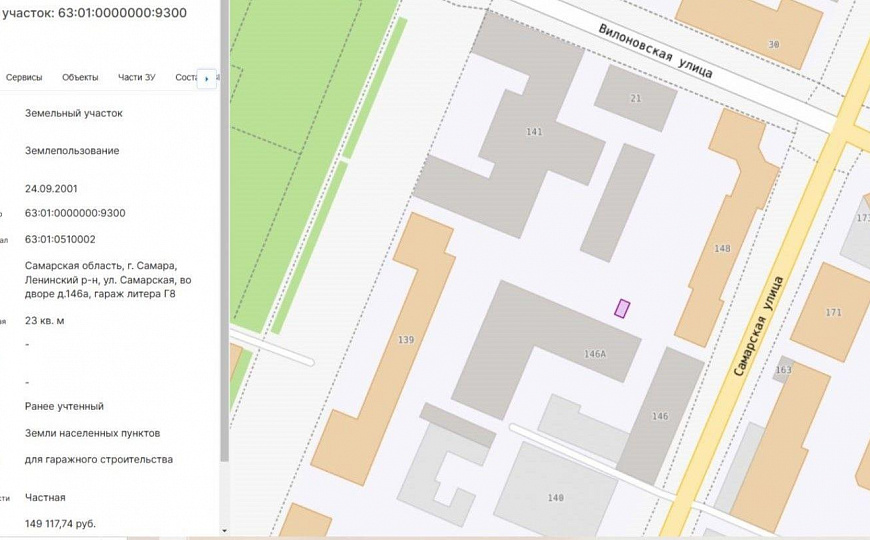
Task: Click the cadastral quarter 63:01:0510002
Action: [60, 240]
